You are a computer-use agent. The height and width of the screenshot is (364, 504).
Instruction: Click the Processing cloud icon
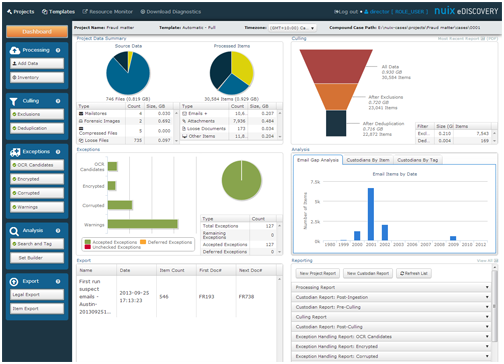click(15, 50)
